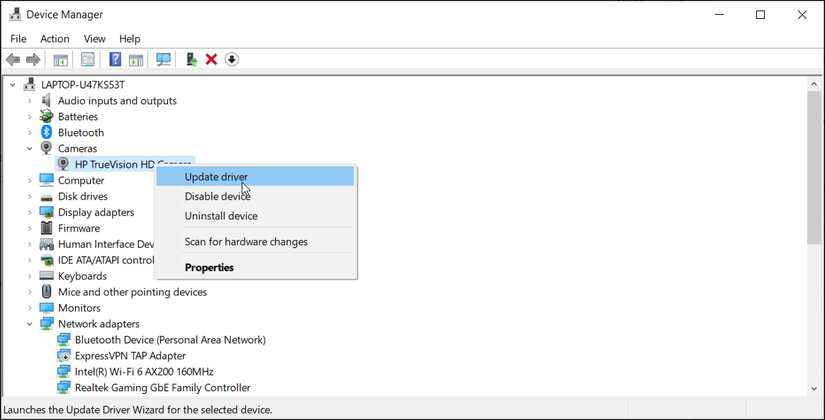Viewport: 825px width, 420px height.
Task: Click the Mice and other pointing devices icon
Action: pos(46,292)
